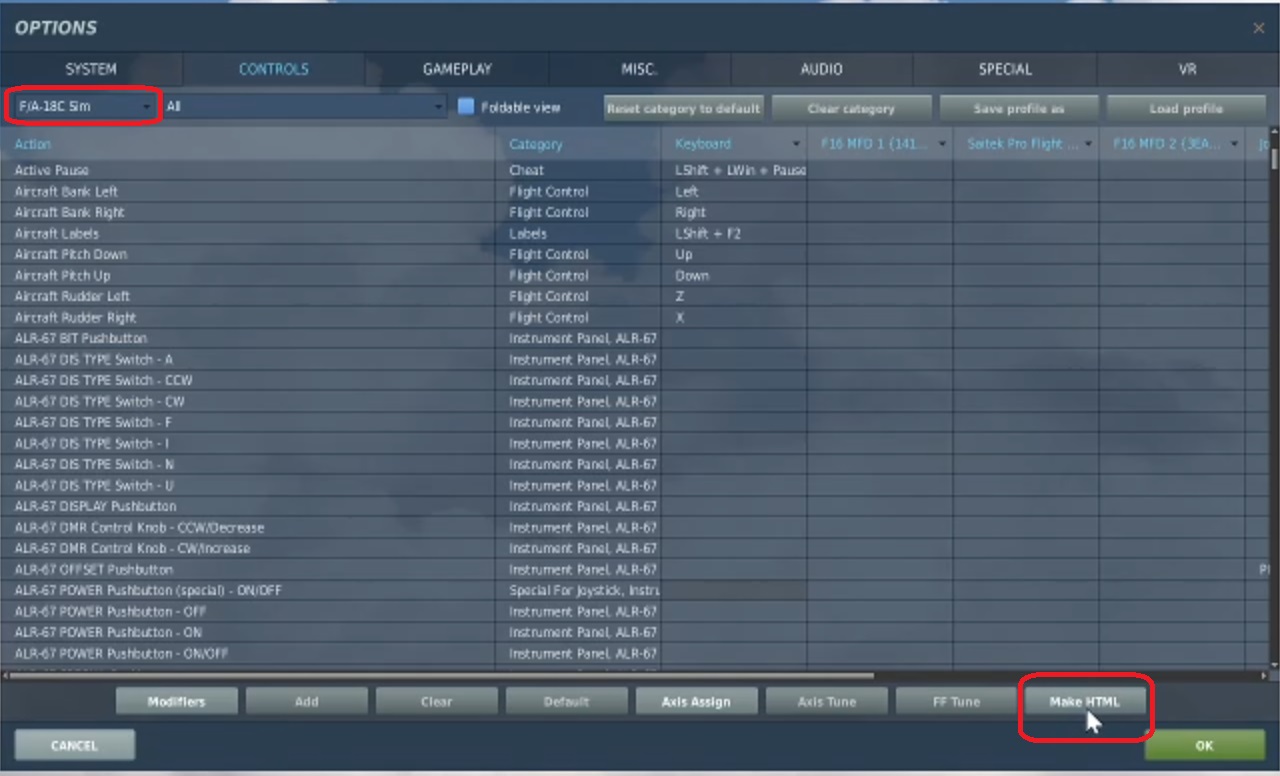This screenshot has width=1280, height=776.
Task: Click the Load profile button
Action: pyautogui.click(x=1186, y=108)
